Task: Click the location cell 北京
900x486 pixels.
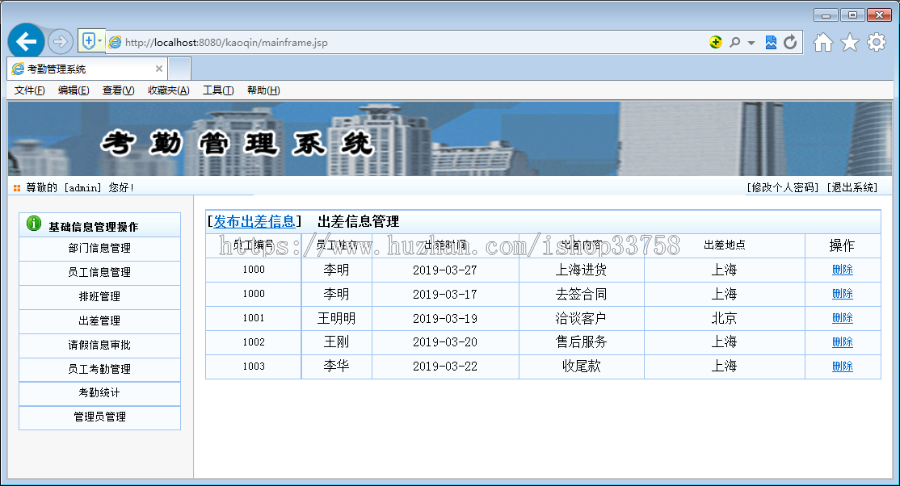Action: pos(724,318)
